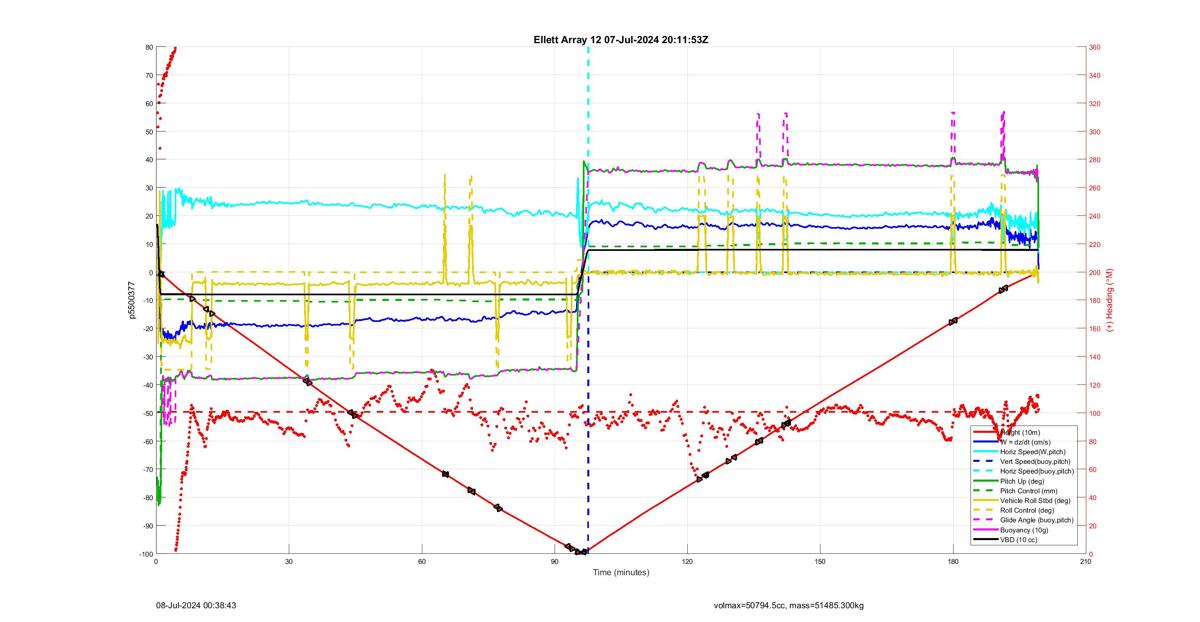Click the x-axis tick label '120'
This screenshot has width=1200, height=622.
(x=687, y=562)
